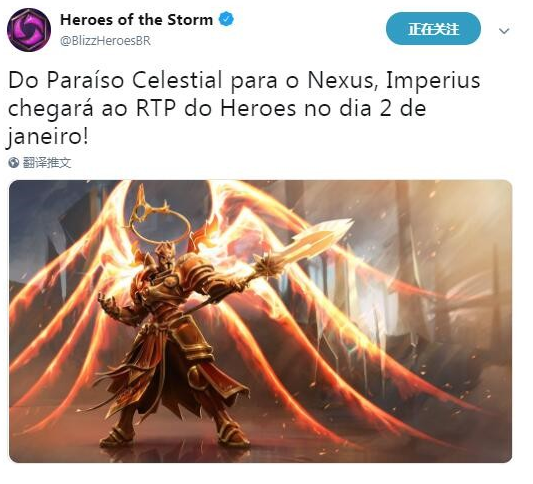
Task: Expand the tweet options chevron
Action: click(x=504, y=31)
